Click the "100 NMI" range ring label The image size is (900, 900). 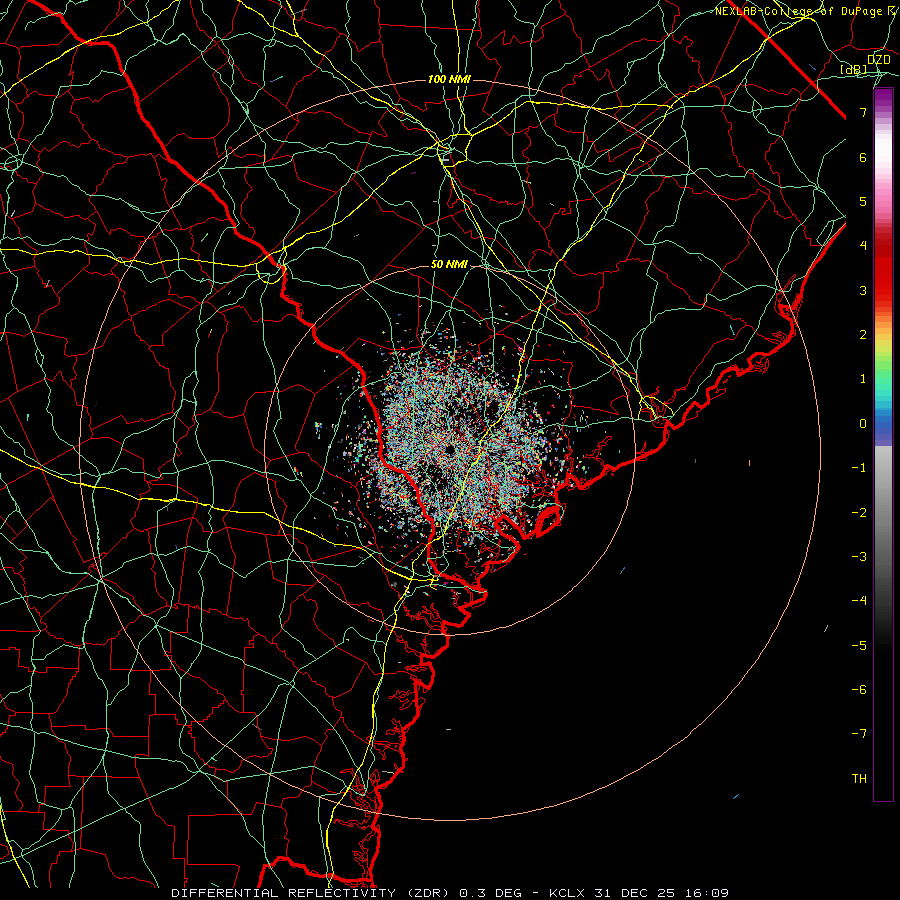[449, 79]
